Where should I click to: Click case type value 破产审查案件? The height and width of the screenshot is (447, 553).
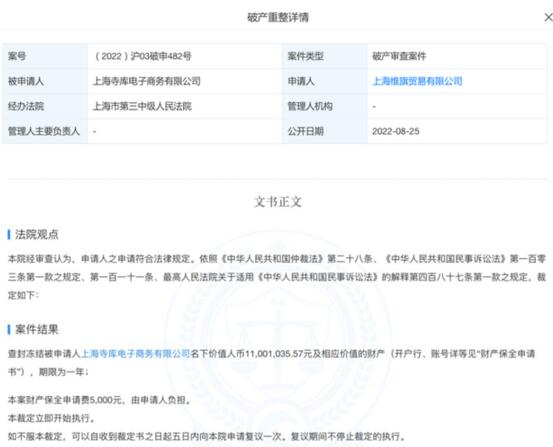point(399,56)
